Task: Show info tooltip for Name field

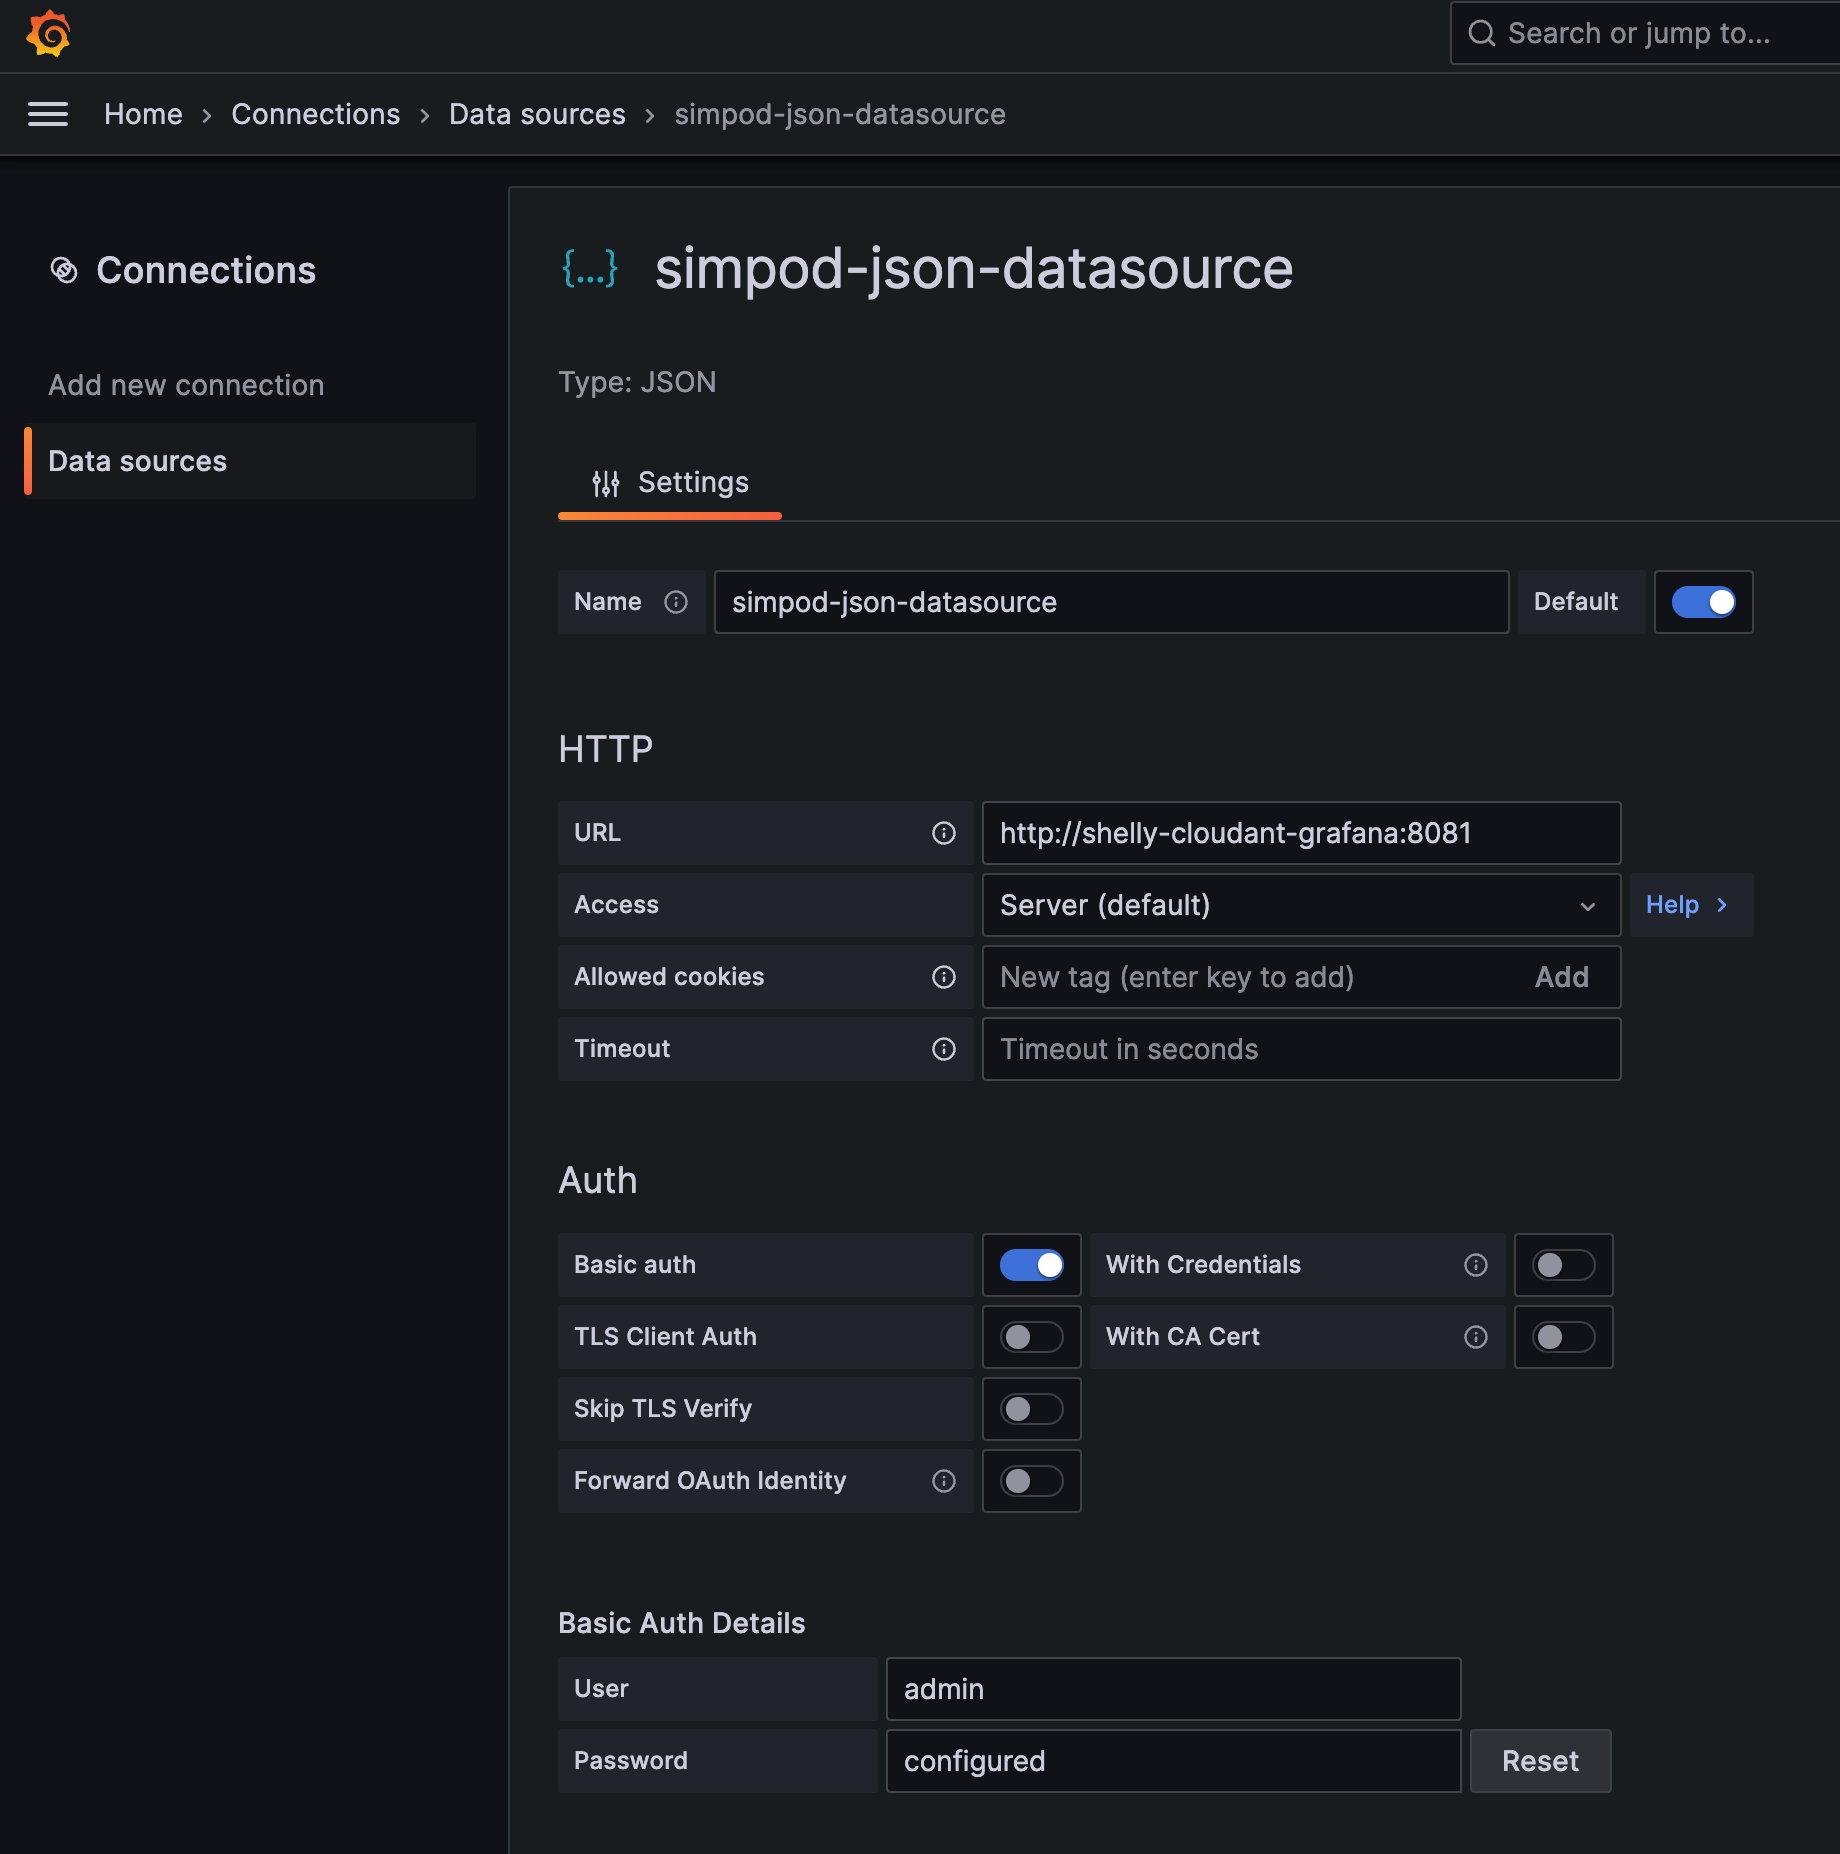Action: (x=676, y=602)
